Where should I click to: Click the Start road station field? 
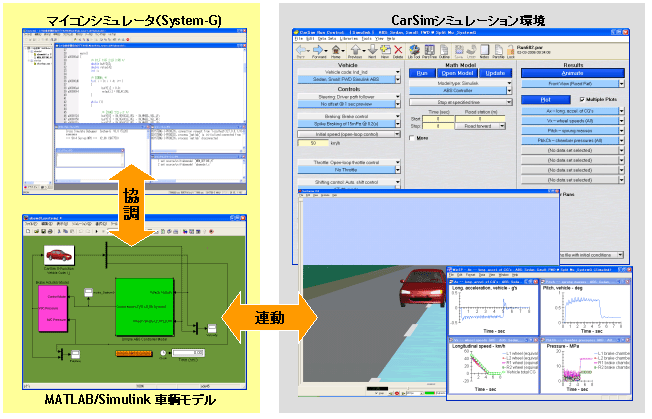(479, 119)
